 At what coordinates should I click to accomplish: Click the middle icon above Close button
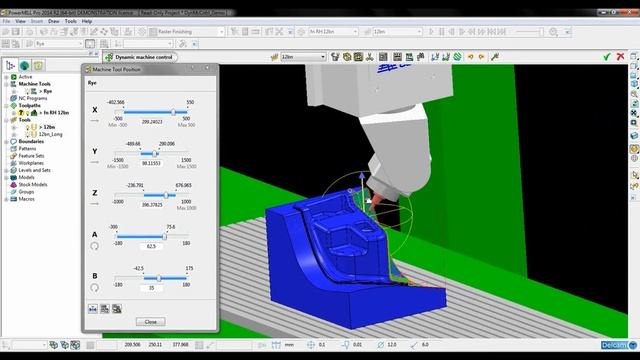point(105,309)
